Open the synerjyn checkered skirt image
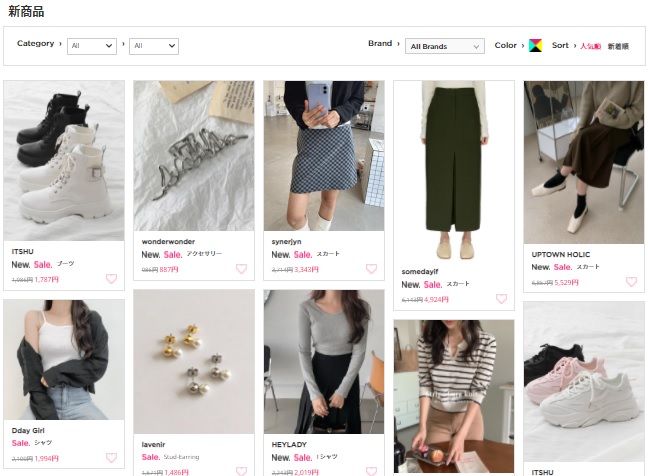 pyautogui.click(x=324, y=156)
